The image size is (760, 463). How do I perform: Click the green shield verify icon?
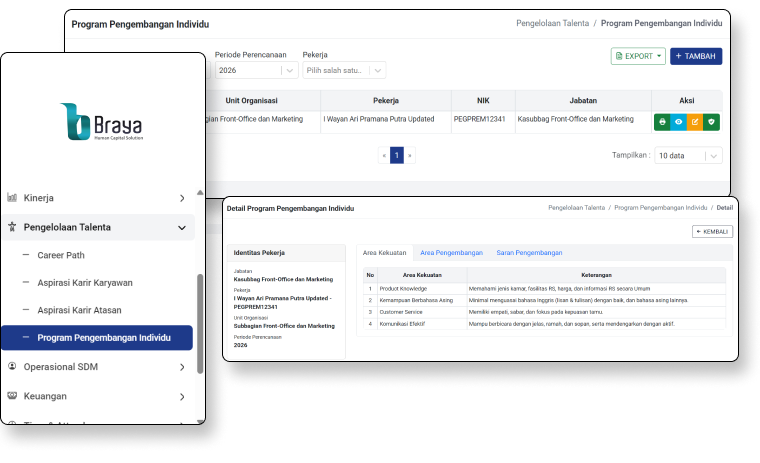[x=711, y=121]
